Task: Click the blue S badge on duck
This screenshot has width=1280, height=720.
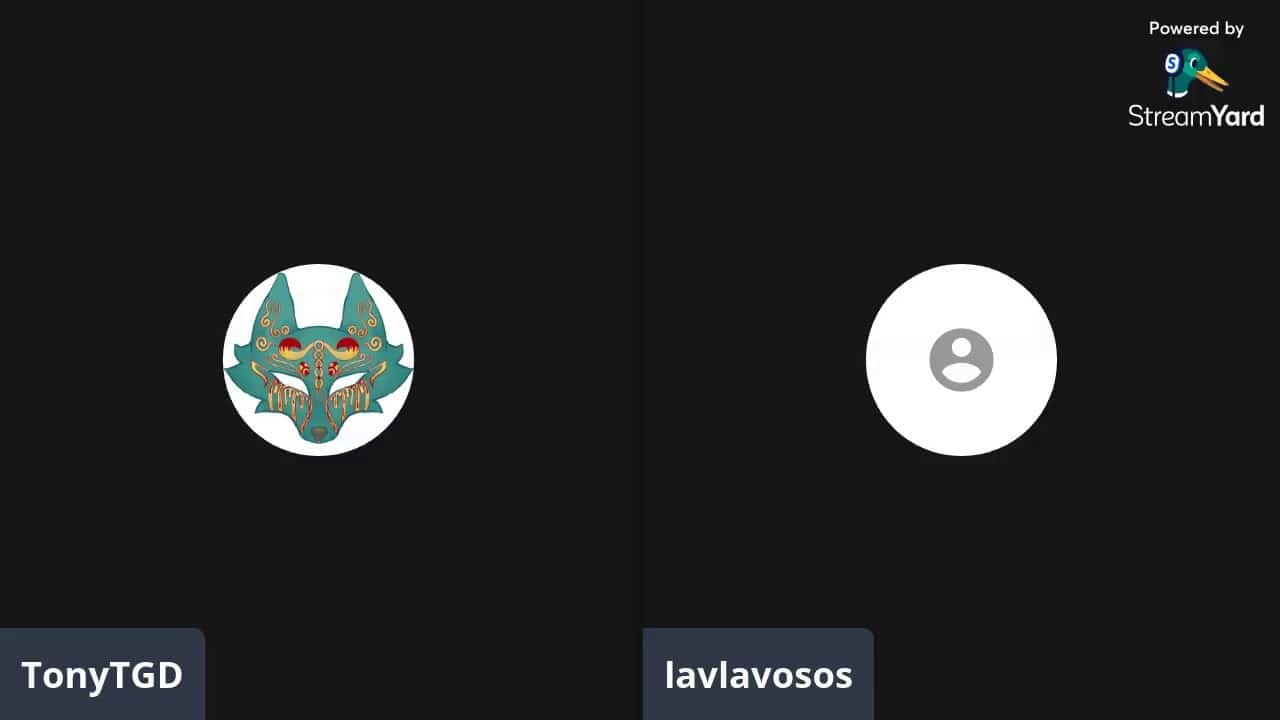Action: pos(1173,64)
